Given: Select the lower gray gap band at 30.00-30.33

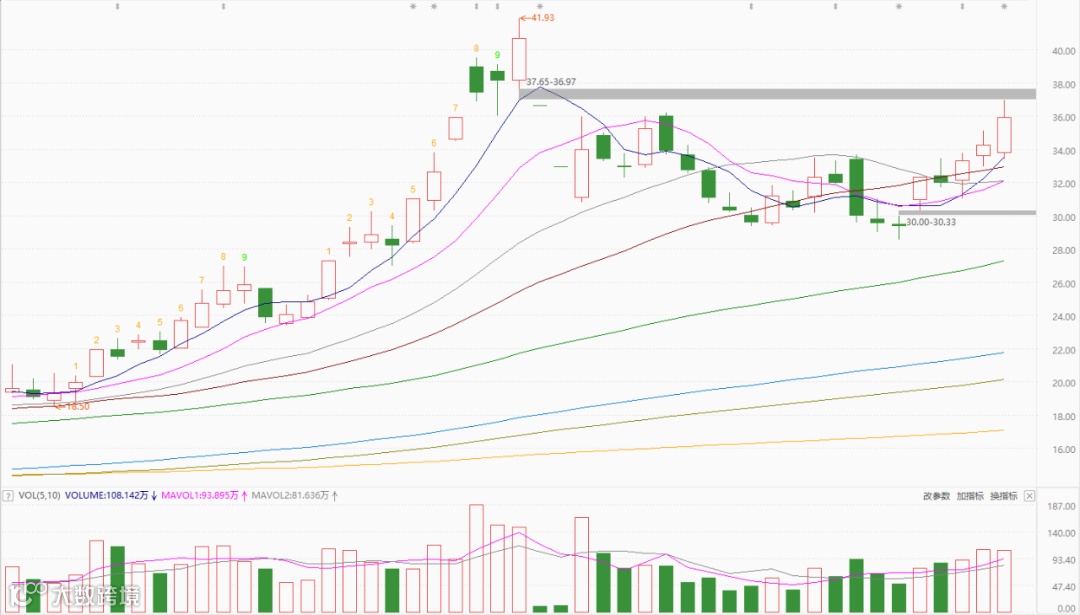Looking at the screenshot, I should click(967, 212).
